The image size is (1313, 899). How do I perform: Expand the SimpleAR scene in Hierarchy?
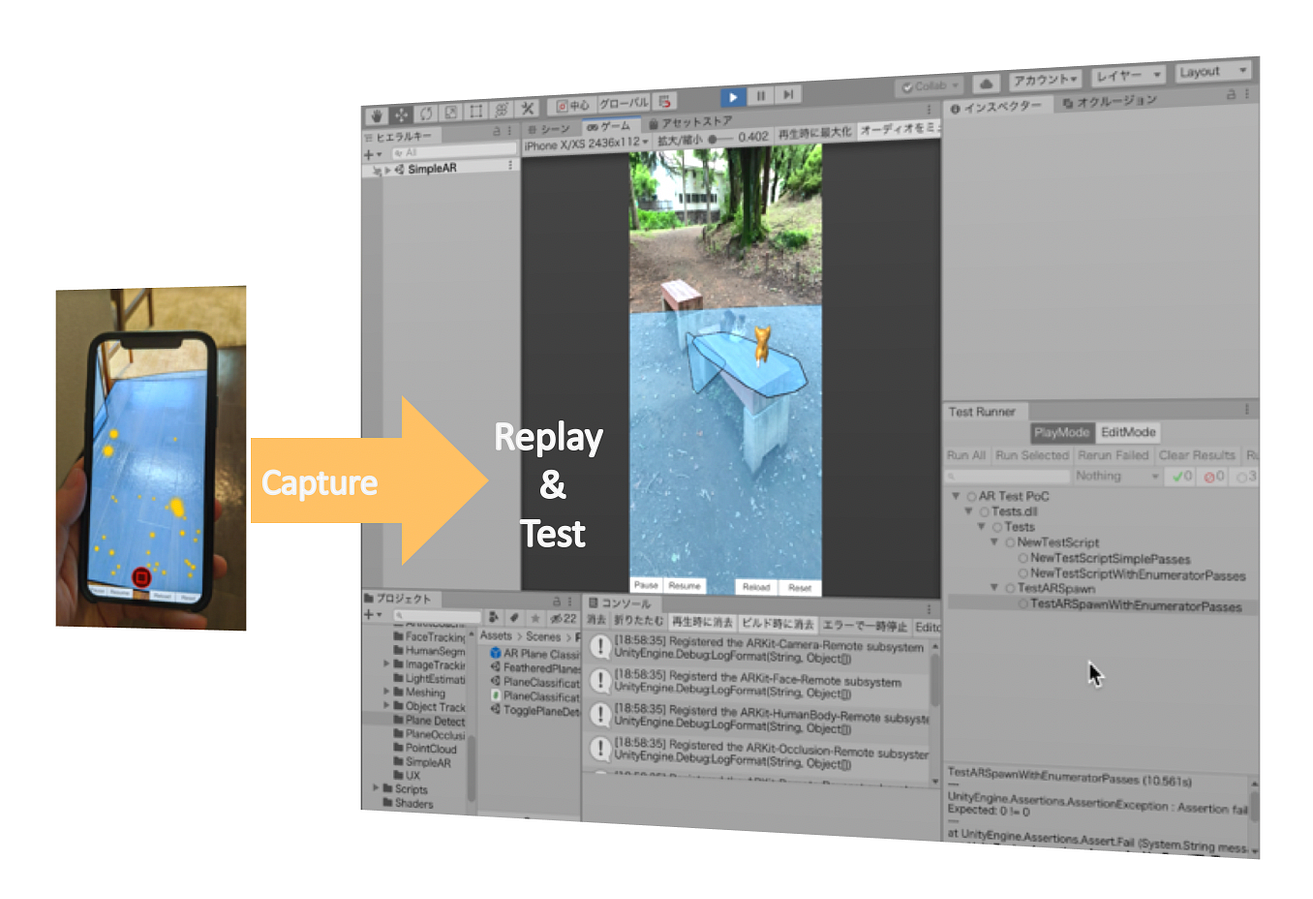point(388,170)
